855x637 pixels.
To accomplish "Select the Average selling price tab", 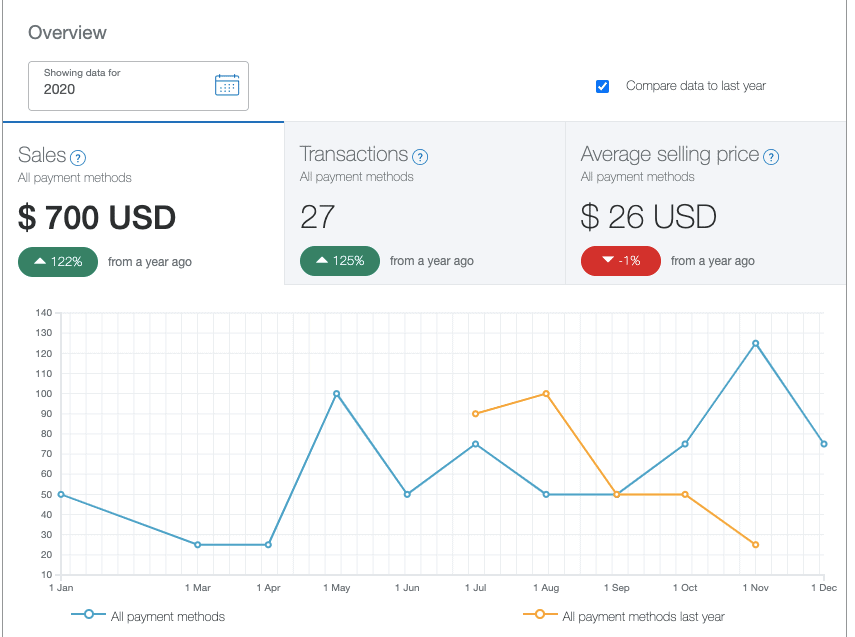I will coord(706,203).
